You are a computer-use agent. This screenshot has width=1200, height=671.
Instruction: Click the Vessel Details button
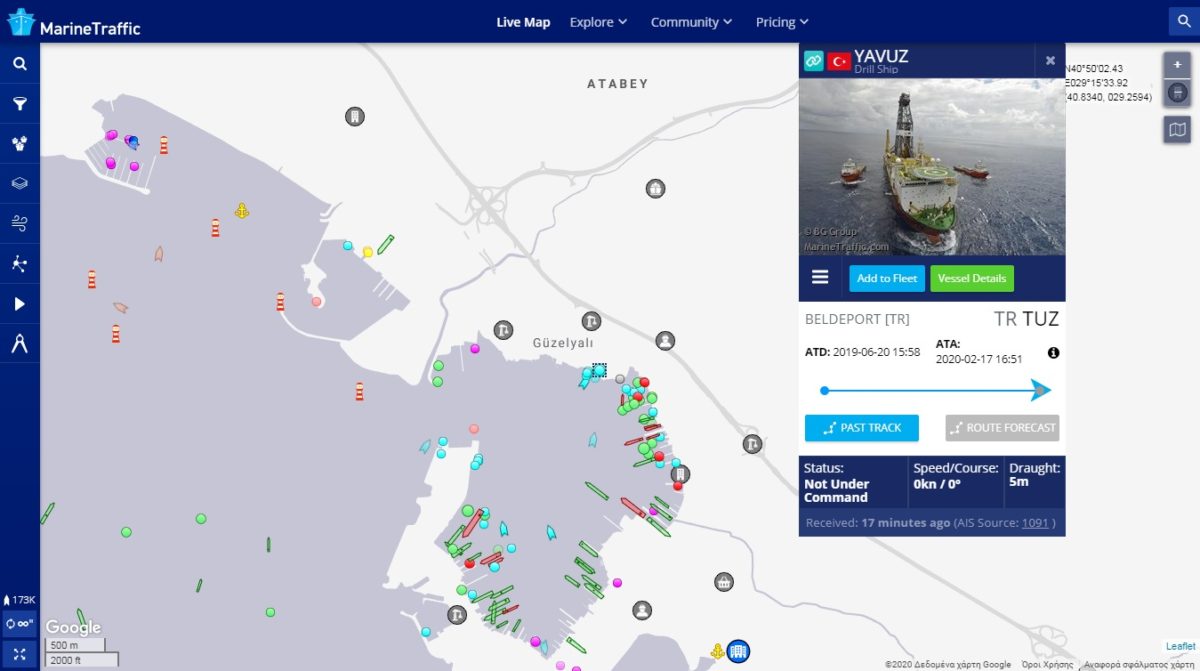pyautogui.click(x=972, y=278)
